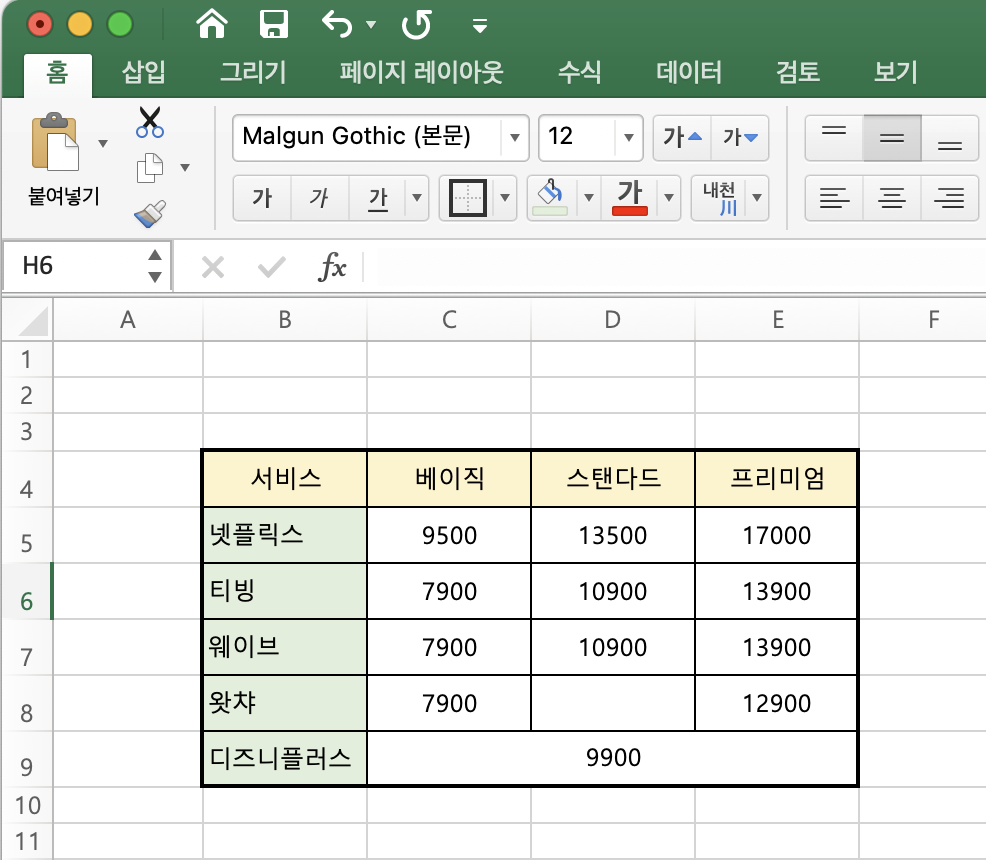986x860 pixels.
Task: Toggle italic formatting
Action: [319, 198]
